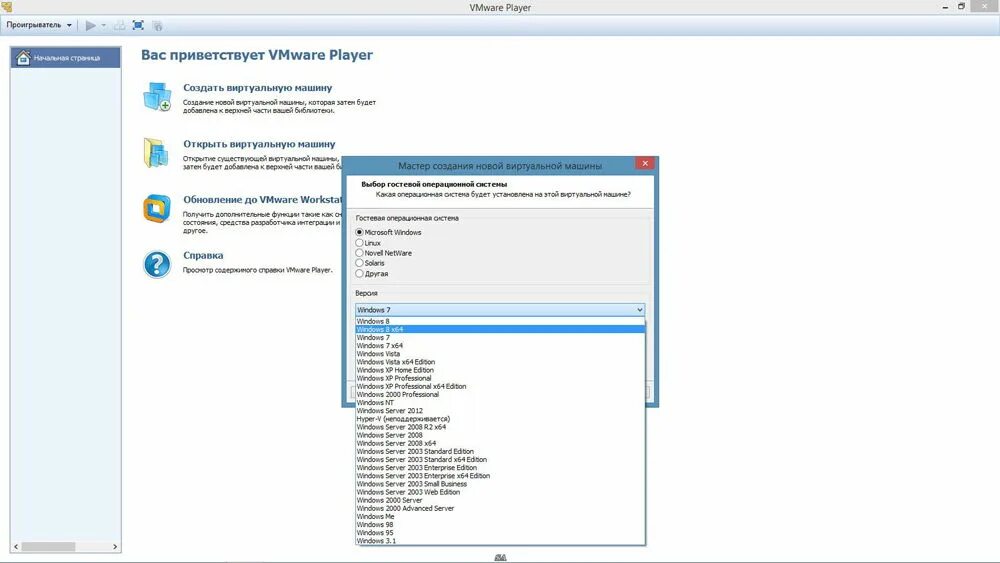
Task: Expand the power options arrow beside Play
Action: click(x=103, y=25)
